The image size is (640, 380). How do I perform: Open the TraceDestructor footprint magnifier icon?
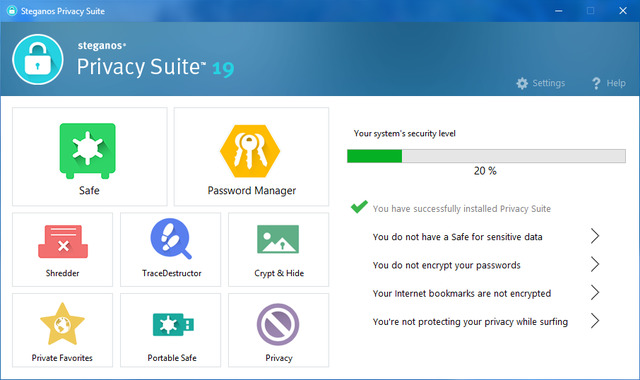[x=171, y=239]
